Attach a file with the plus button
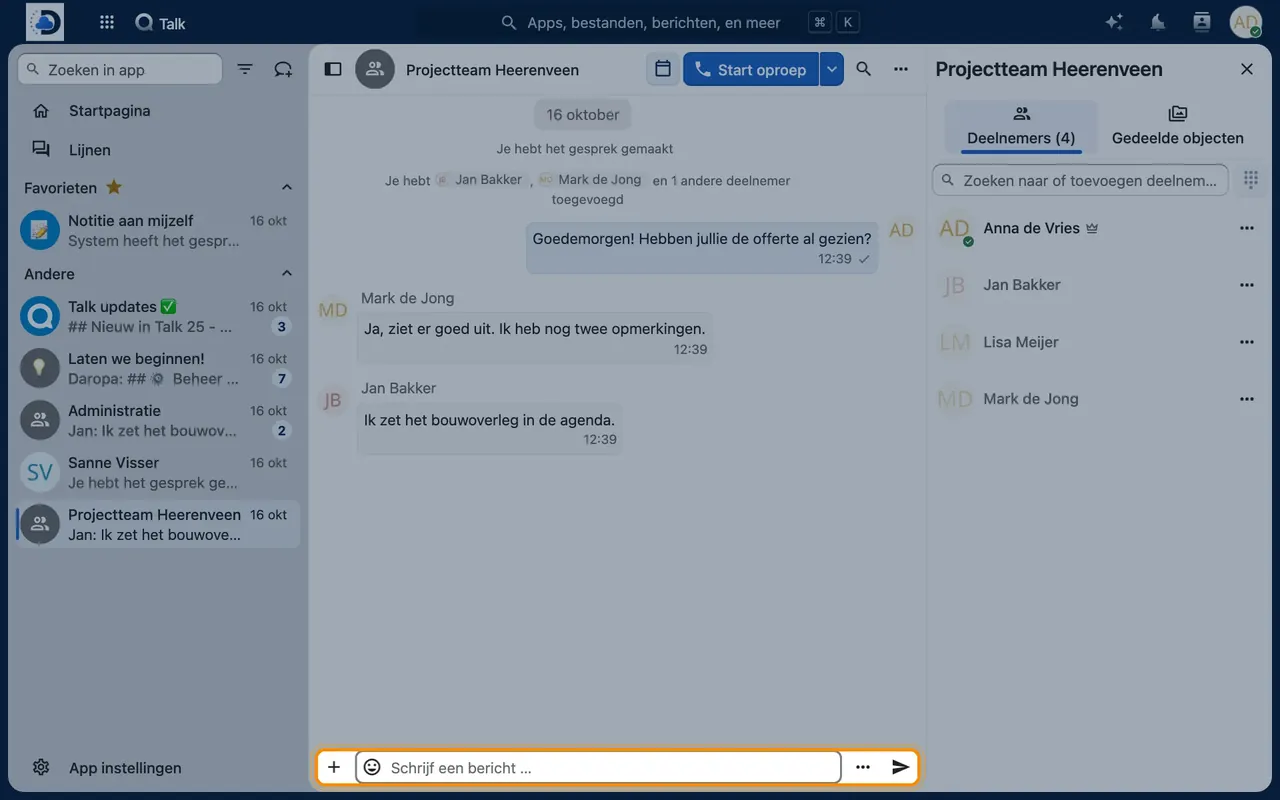The image size is (1280, 800). [x=334, y=767]
